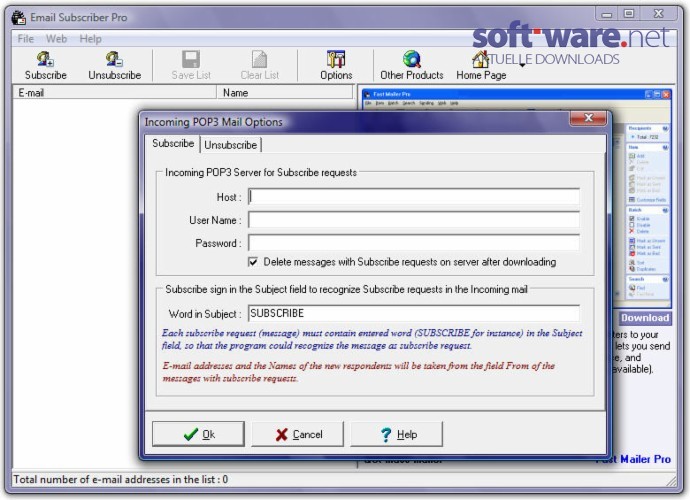
Task: Focus the Password input field
Action: (414, 243)
